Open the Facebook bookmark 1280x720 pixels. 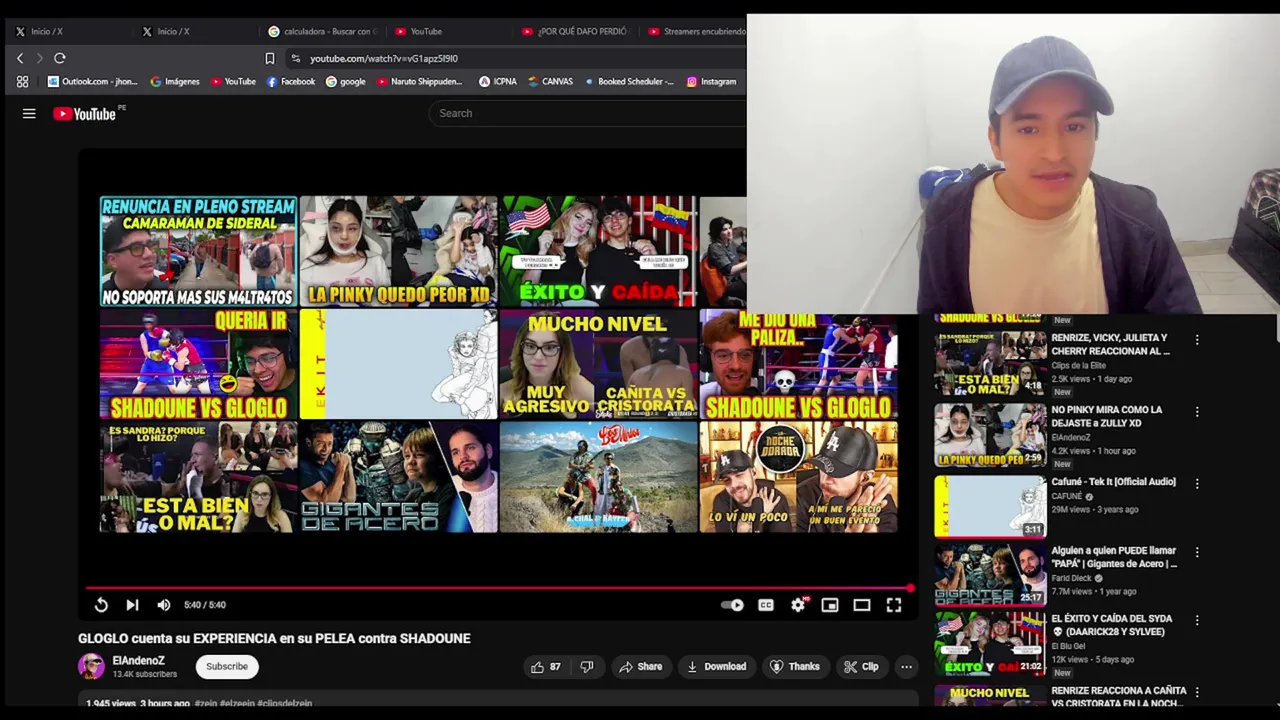[x=291, y=82]
